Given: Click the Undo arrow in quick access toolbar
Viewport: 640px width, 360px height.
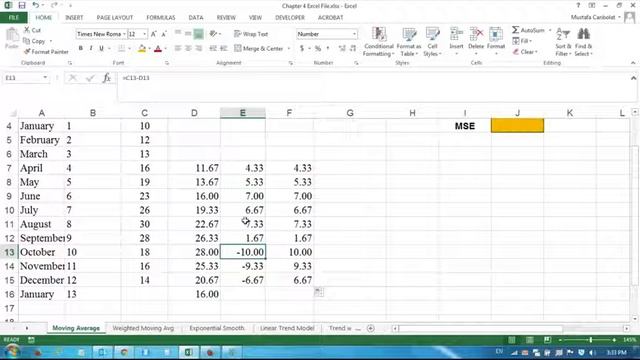Looking at the screenshot, I should pyautogui.click(x=36, y=5).
